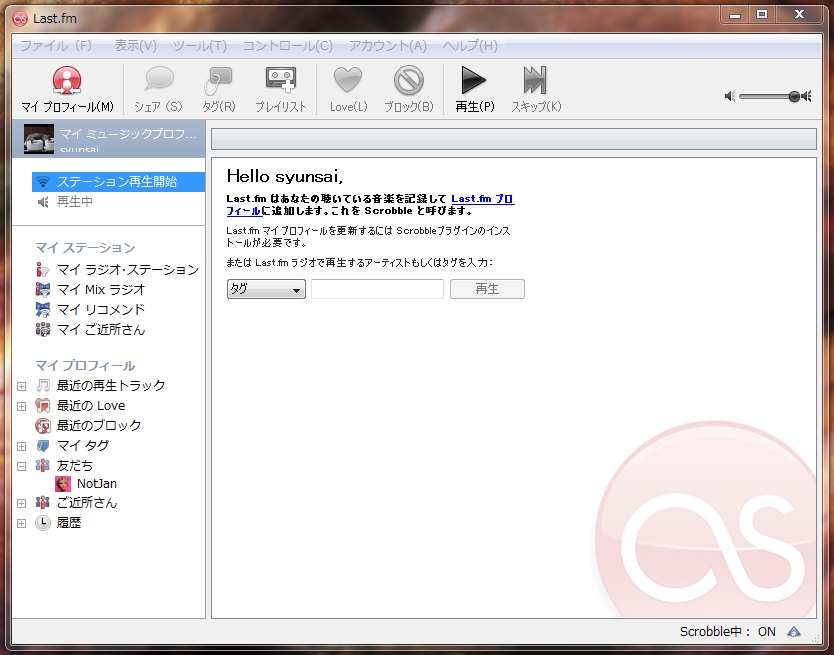
Task: Click the syunsai profile avatar thumbnail
Action: tap(39, 139)
